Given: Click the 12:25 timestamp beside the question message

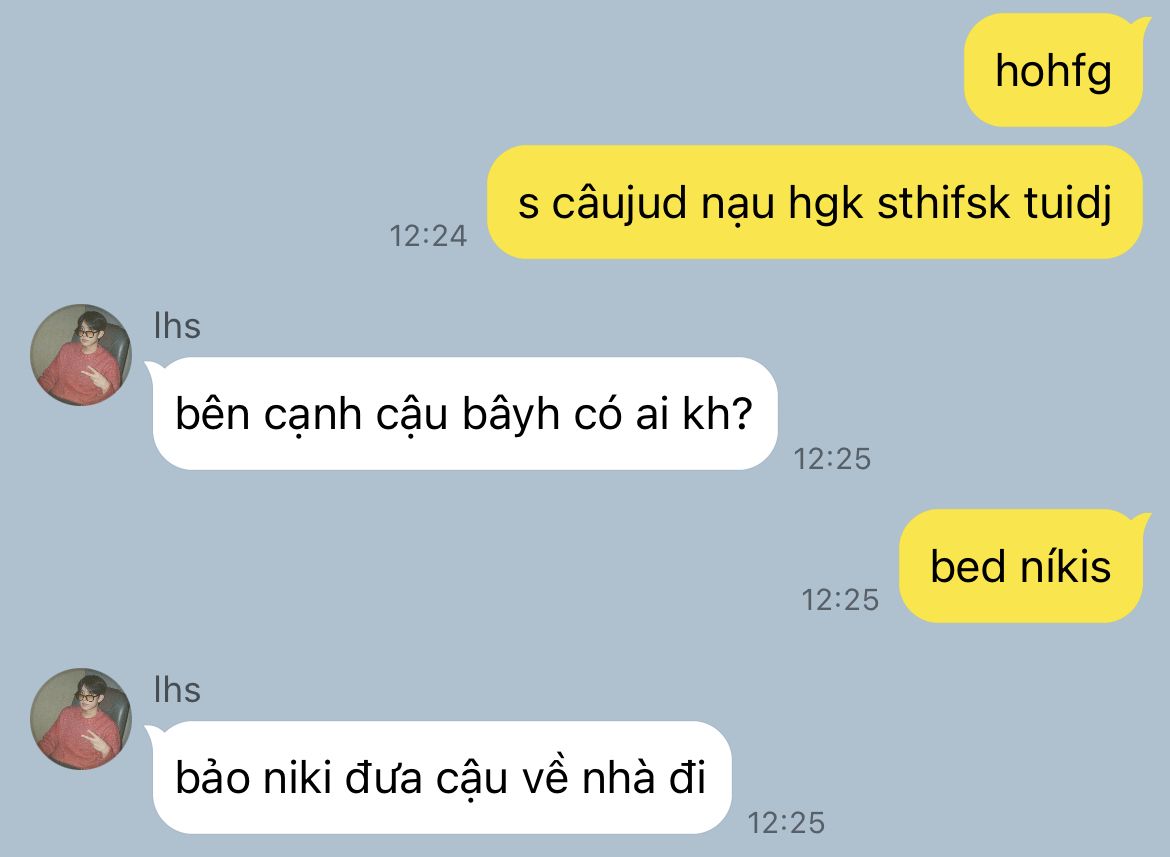Looking at the screenshot, I should click(832, 459).
